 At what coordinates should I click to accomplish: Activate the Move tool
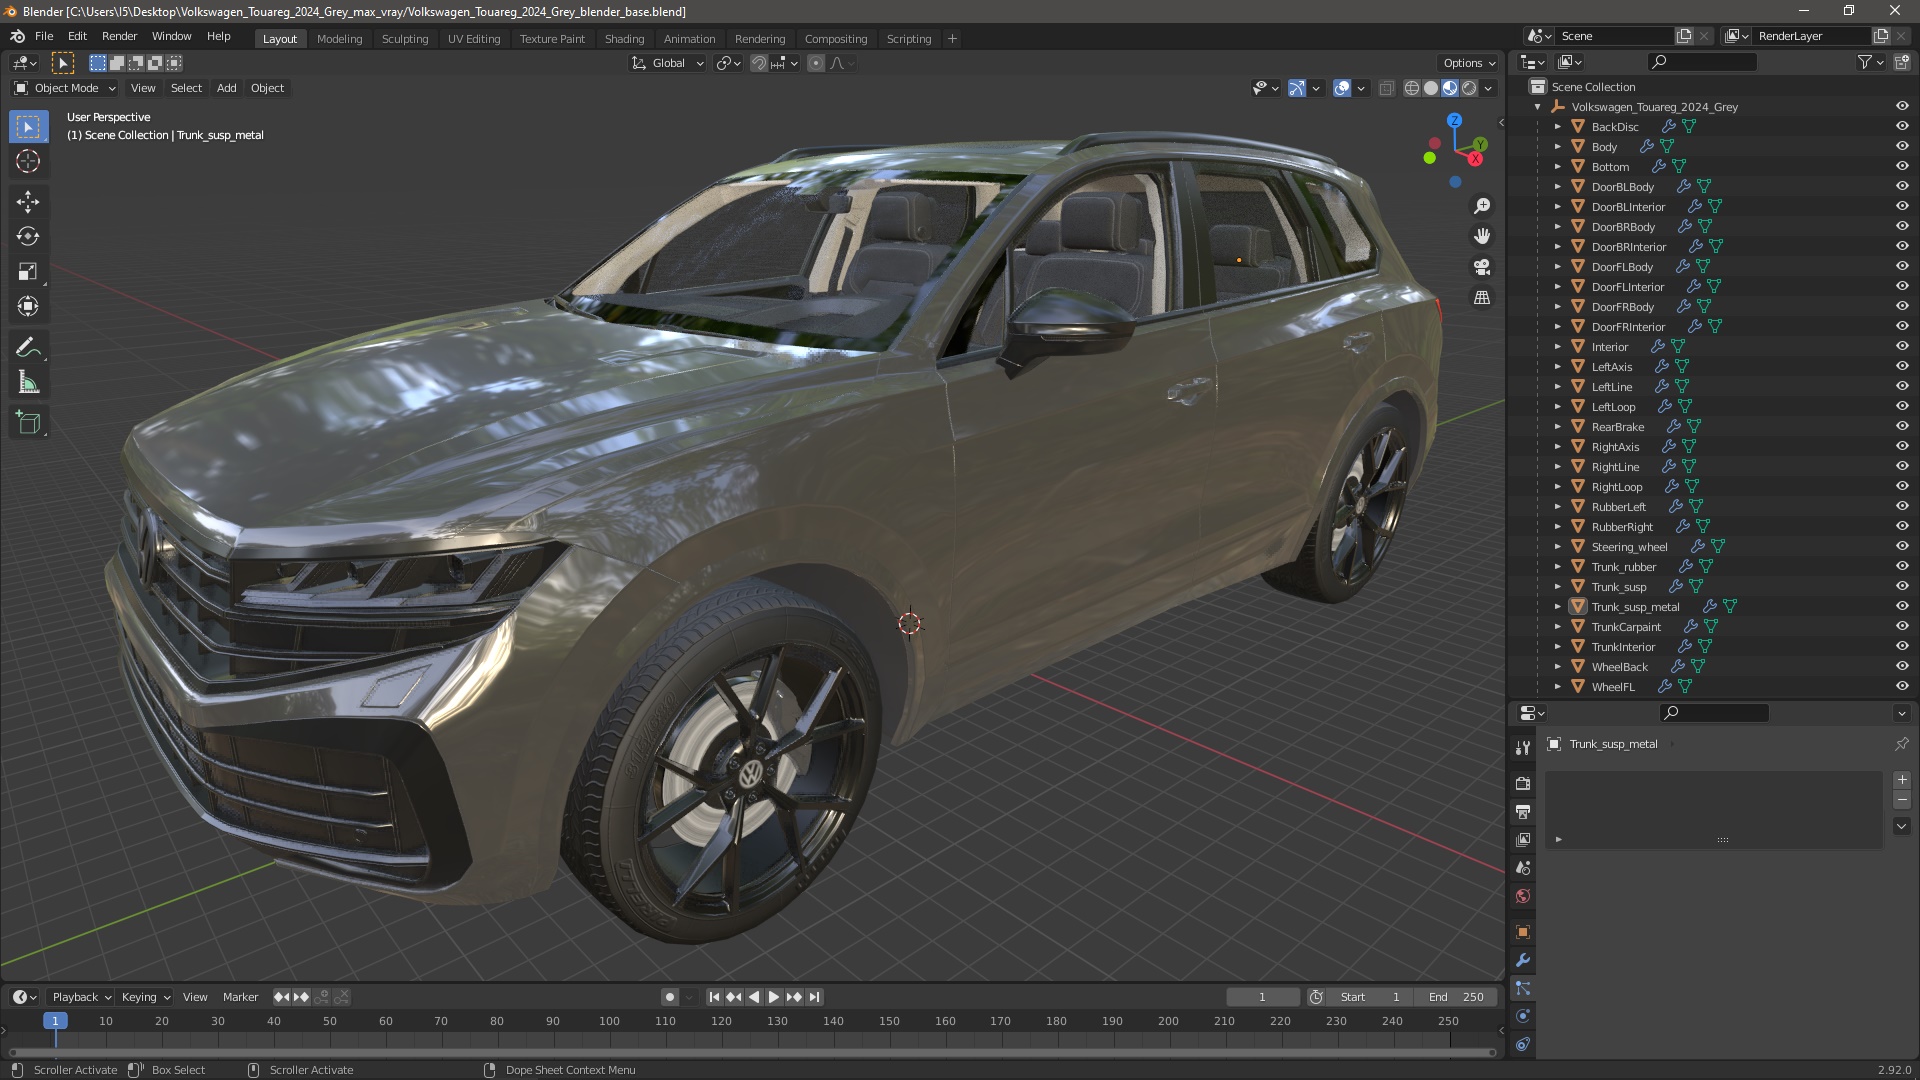(28, 202)
